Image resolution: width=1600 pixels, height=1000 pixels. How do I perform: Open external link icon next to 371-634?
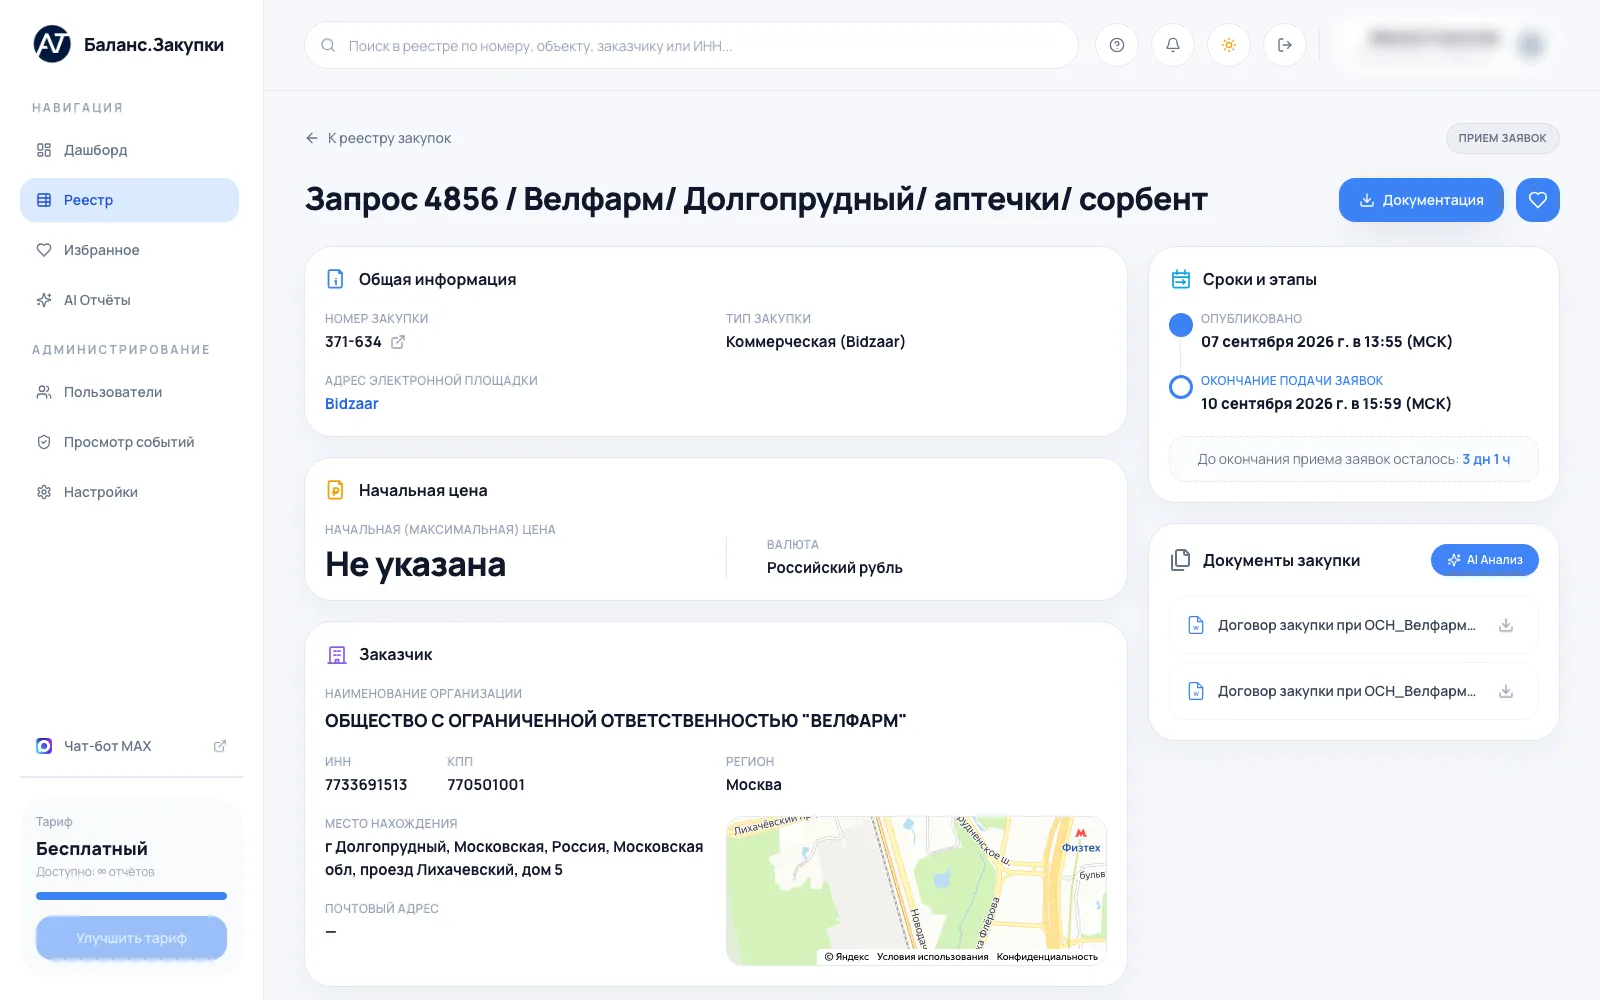[x=398, y=342]
